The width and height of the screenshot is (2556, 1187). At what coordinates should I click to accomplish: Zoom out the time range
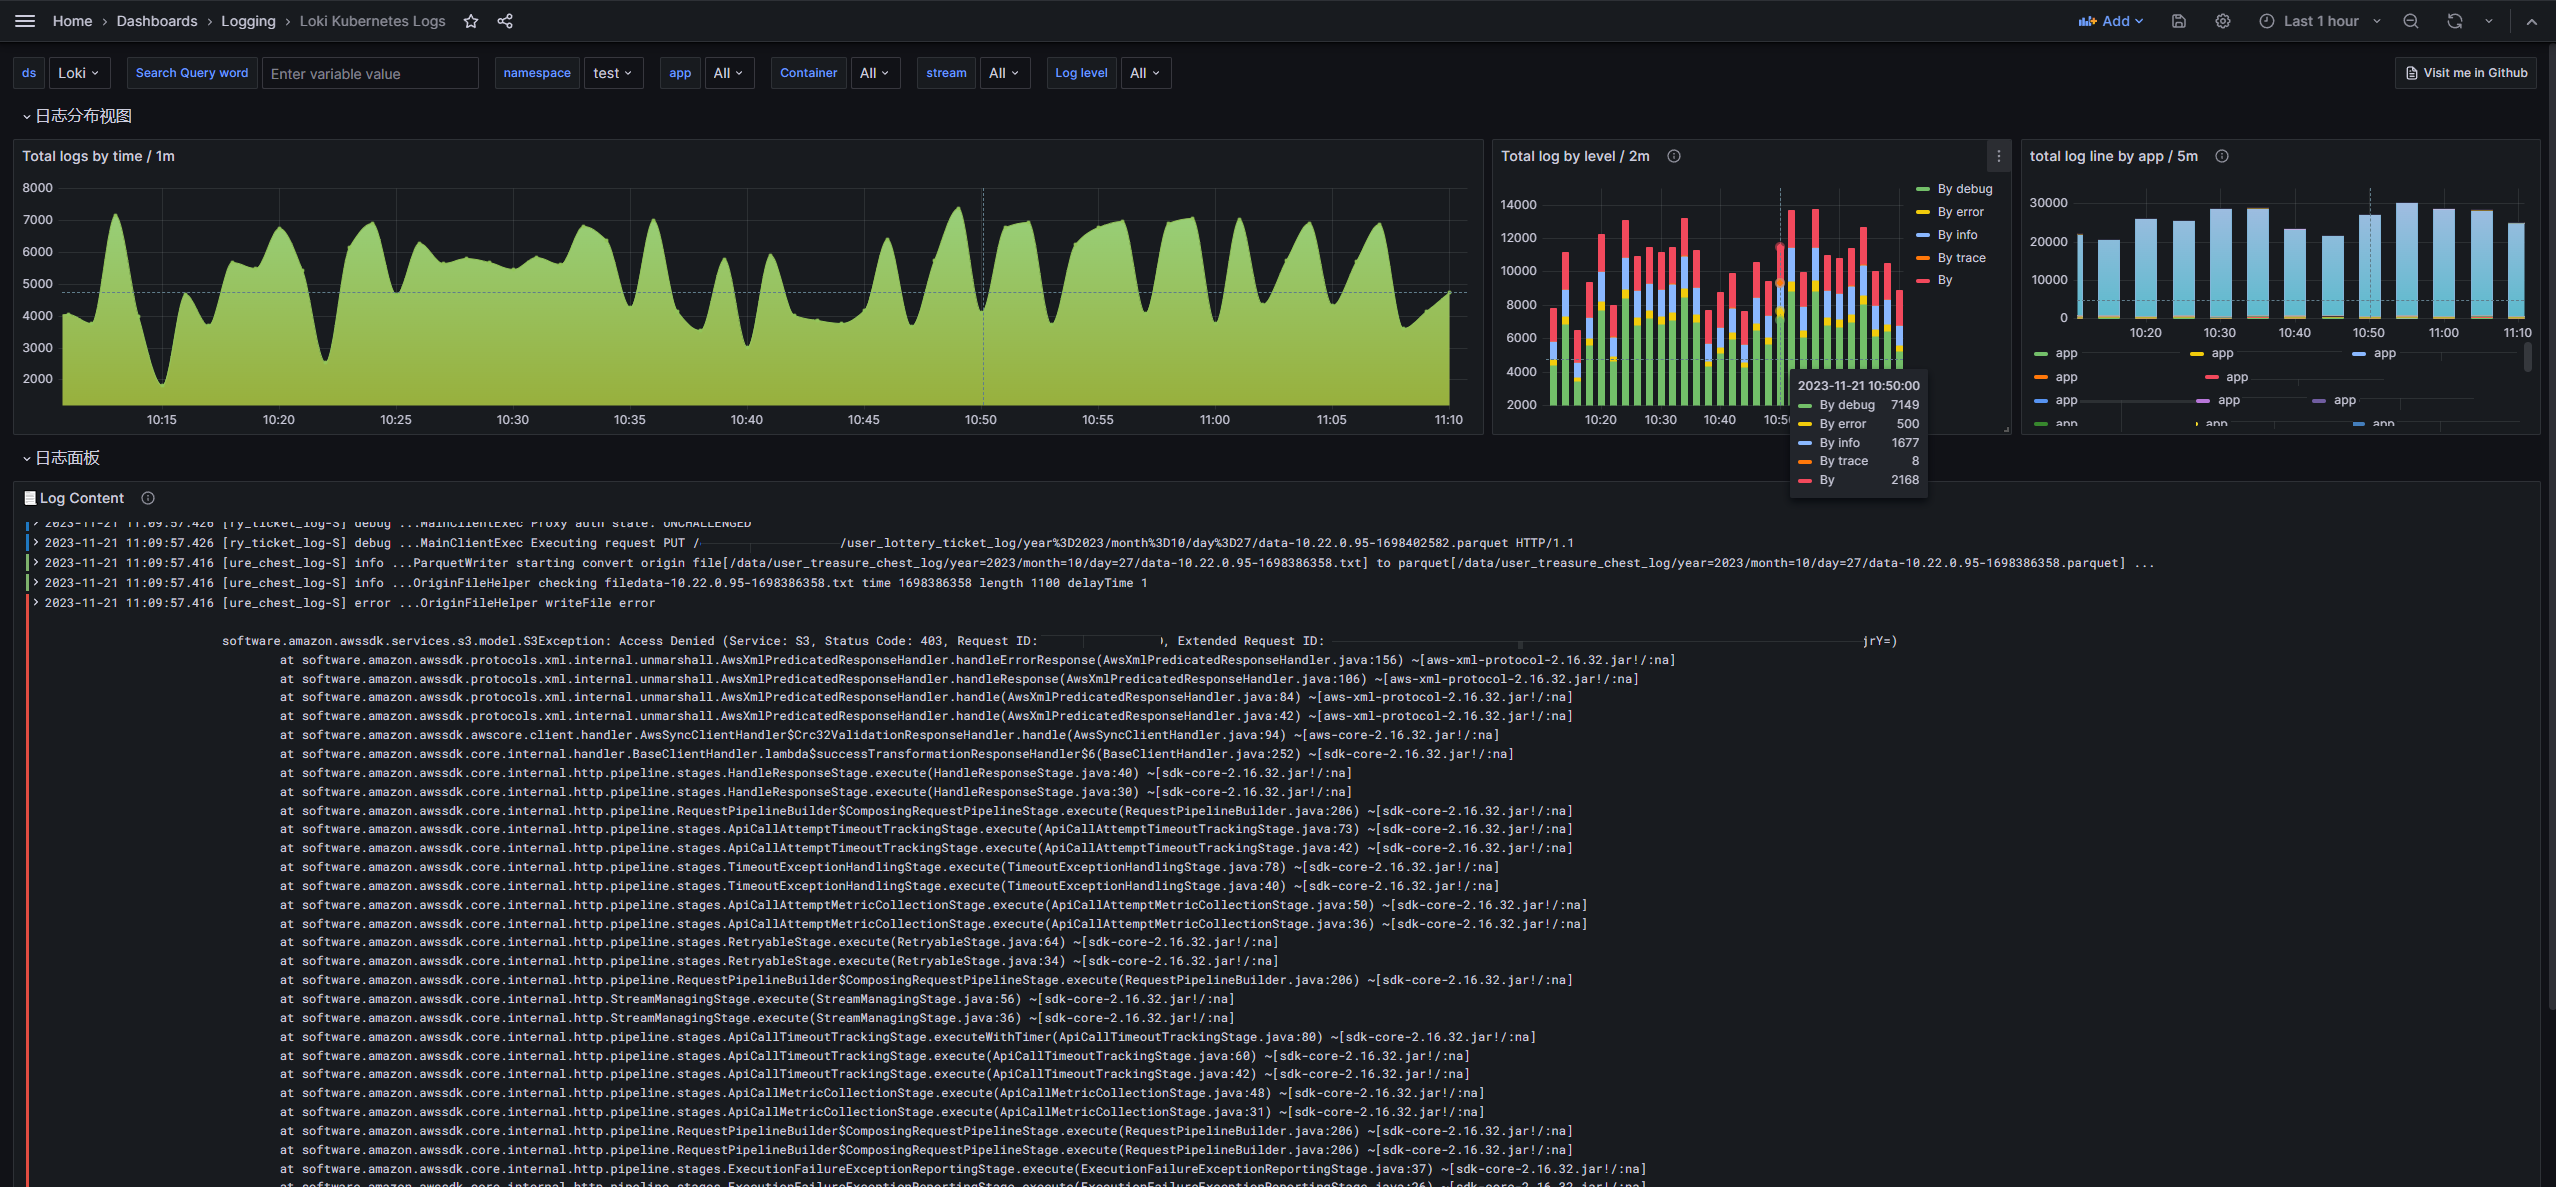[x=2411, y=21]
